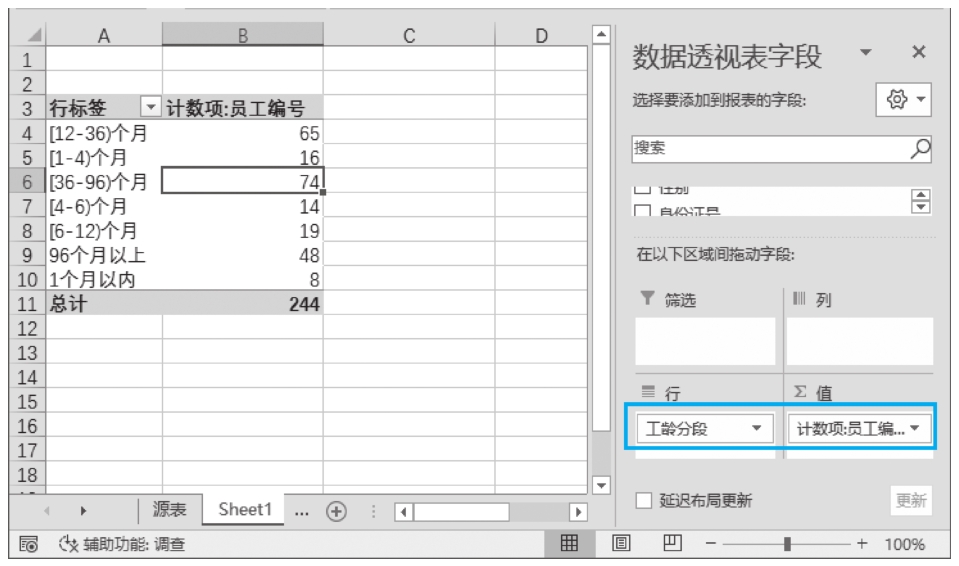Click the search magnifier icon
The height and width of the screenshot is (566, 959).
click(920, 148)
